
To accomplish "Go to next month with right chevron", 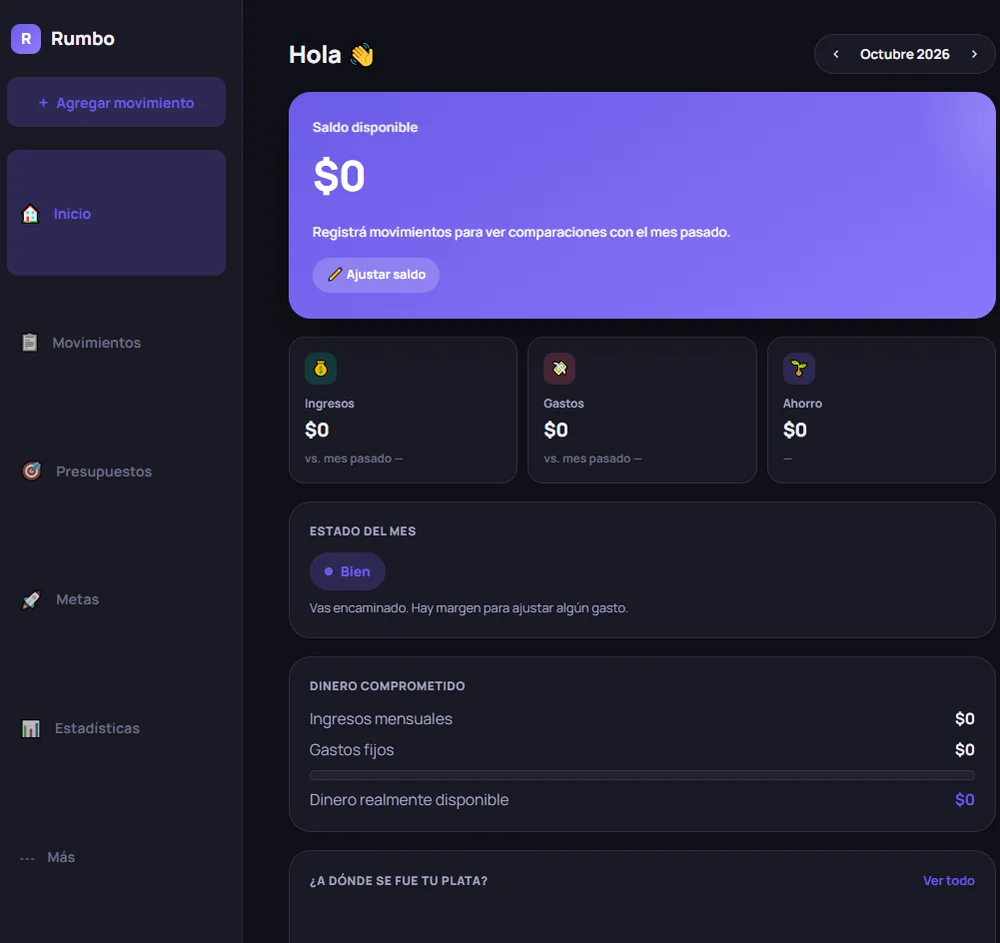I will [x=974, y=54].
